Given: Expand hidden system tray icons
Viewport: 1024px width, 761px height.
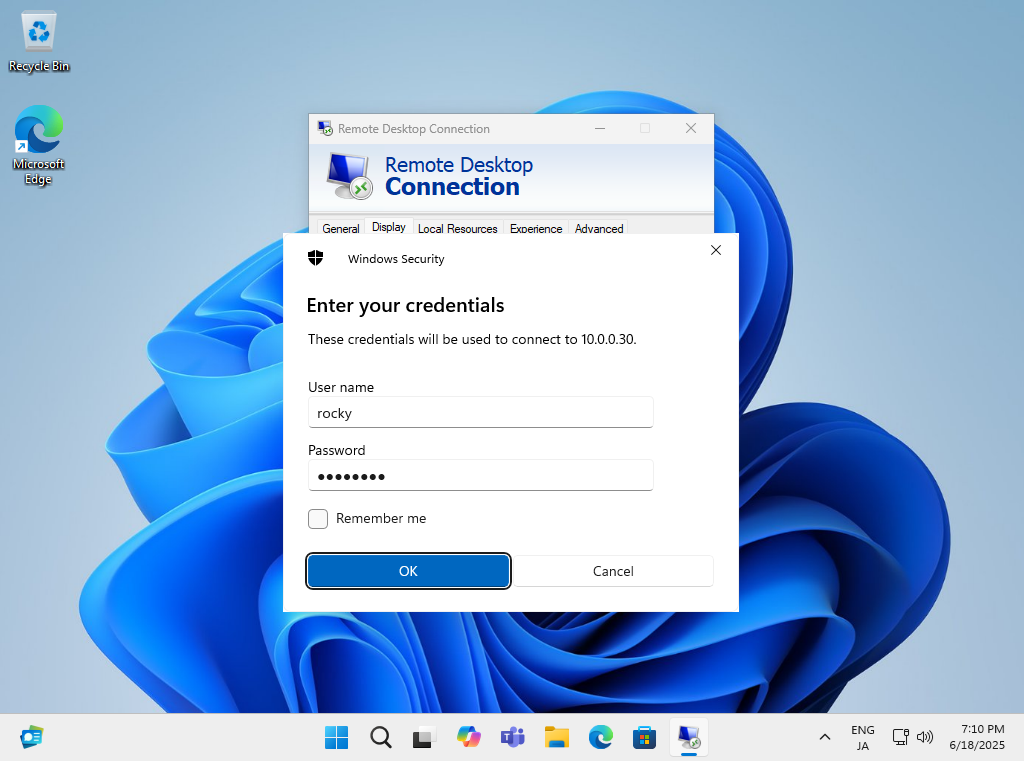Looking at the screenshot, I should pyautogui.click(x=824, y=737).
